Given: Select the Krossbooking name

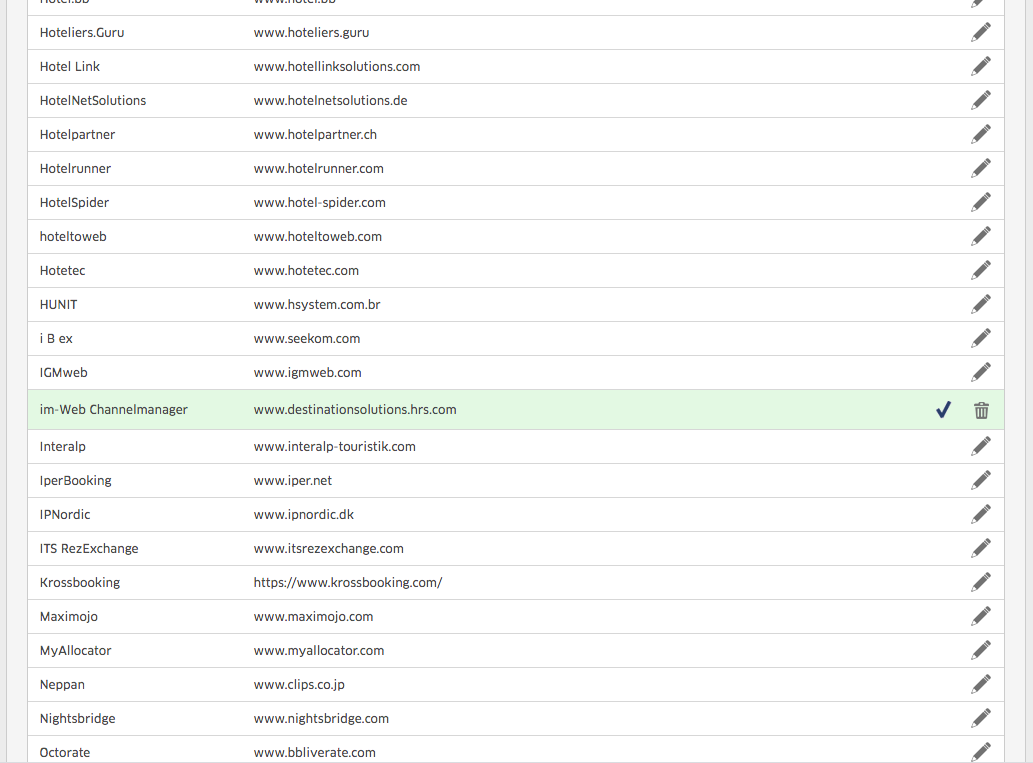Looking at the screenshot, I should 80,582.
